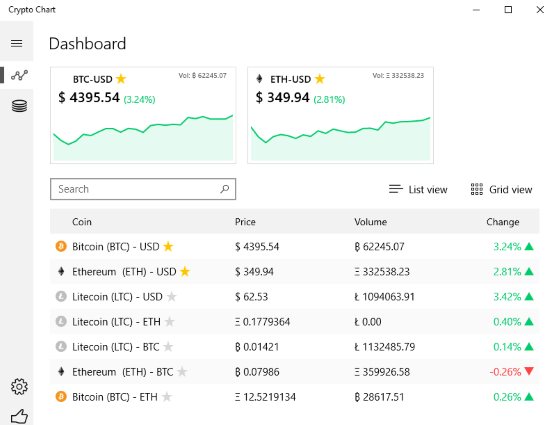This screenshot has height=425, width=550.
Task: Select the Litecoin (LTC) - BTC row label
Action: [116, 347]
